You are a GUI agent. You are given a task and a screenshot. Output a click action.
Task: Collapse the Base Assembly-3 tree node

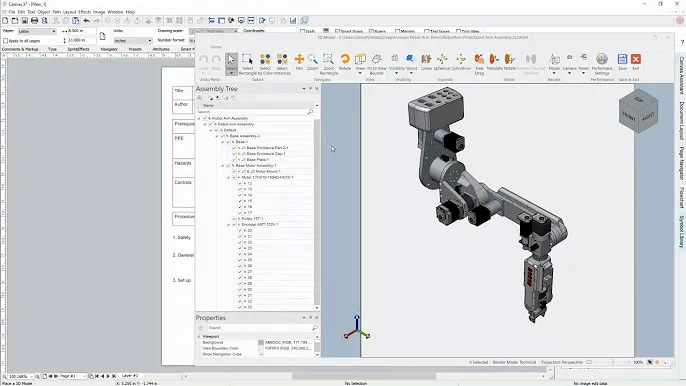[x=217, y=136]
